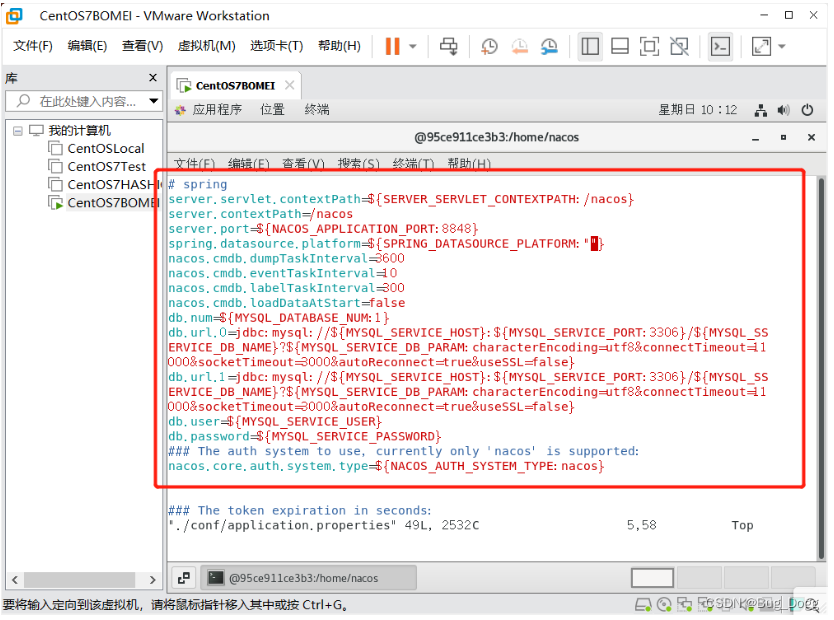Open the guest 位置 menu
The height and width of the screenshot is (620, 834).
[x=272, y=110]
